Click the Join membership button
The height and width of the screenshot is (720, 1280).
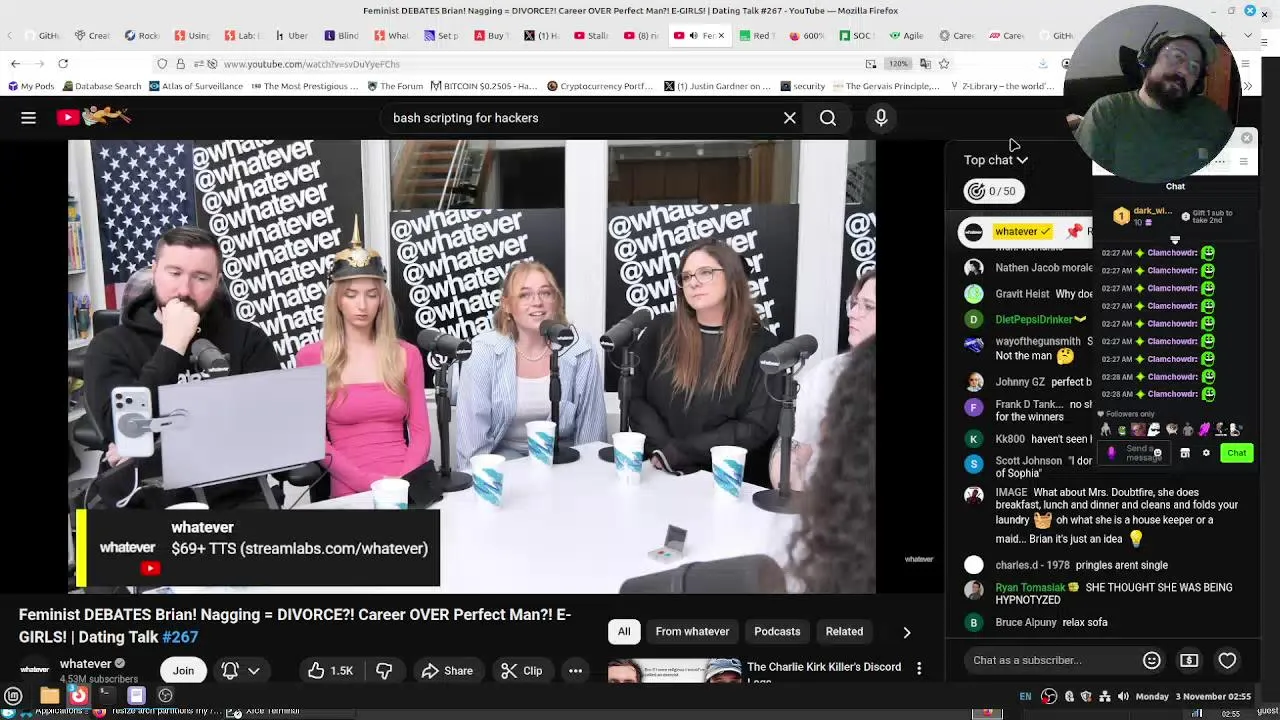click(x=183, y=671)
